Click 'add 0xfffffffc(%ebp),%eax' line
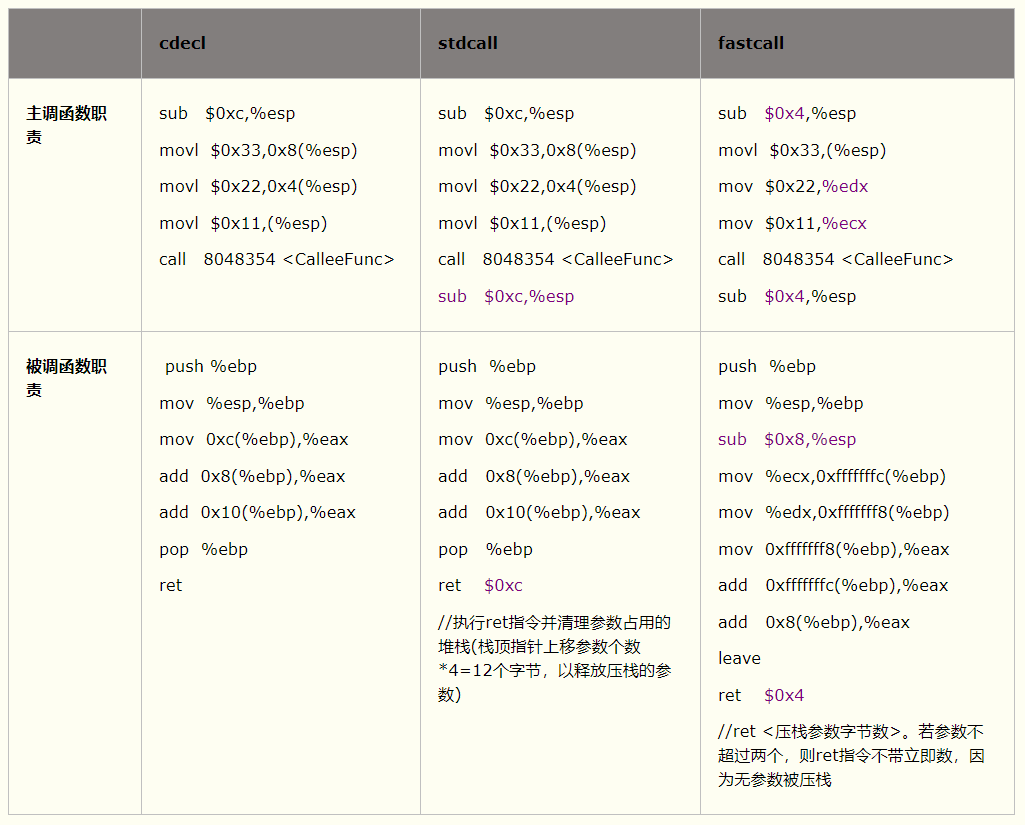Viewport: 1025px width, 825px height. pos(833,586)
